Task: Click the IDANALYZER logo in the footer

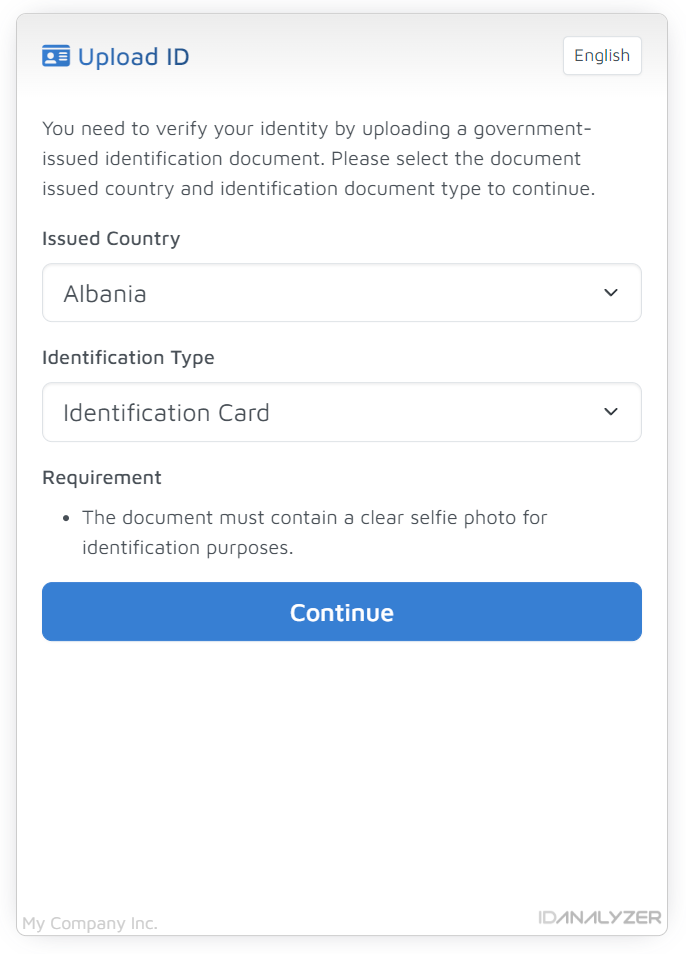Action: point(600,917)
